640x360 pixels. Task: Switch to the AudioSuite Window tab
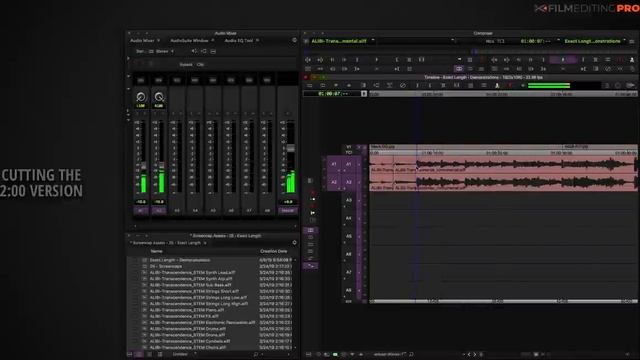(189, 40)
